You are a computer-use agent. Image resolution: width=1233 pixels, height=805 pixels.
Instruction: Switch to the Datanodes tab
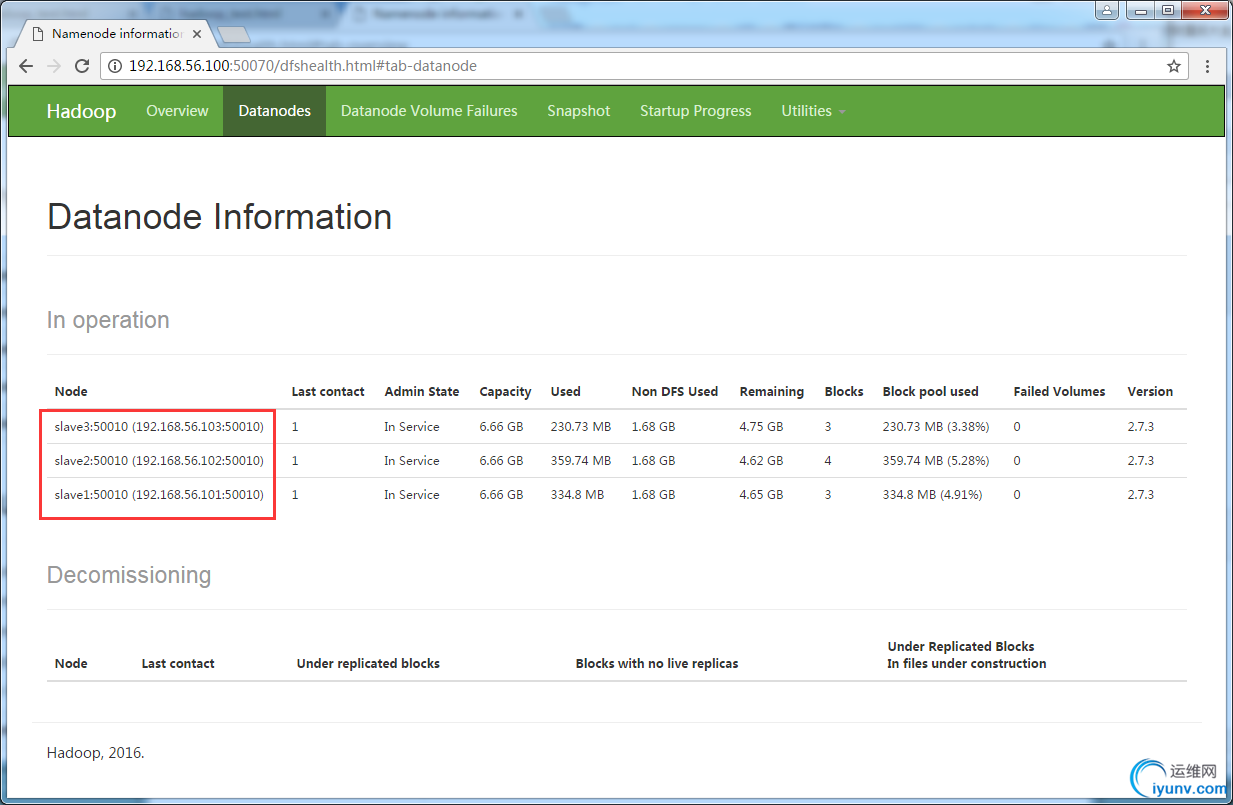coord(274,111)
